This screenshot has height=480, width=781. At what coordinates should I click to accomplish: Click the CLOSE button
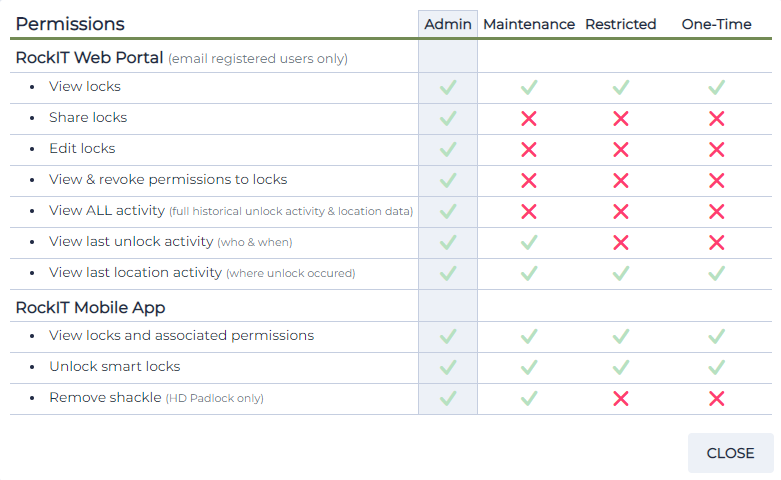pos(730,453)
